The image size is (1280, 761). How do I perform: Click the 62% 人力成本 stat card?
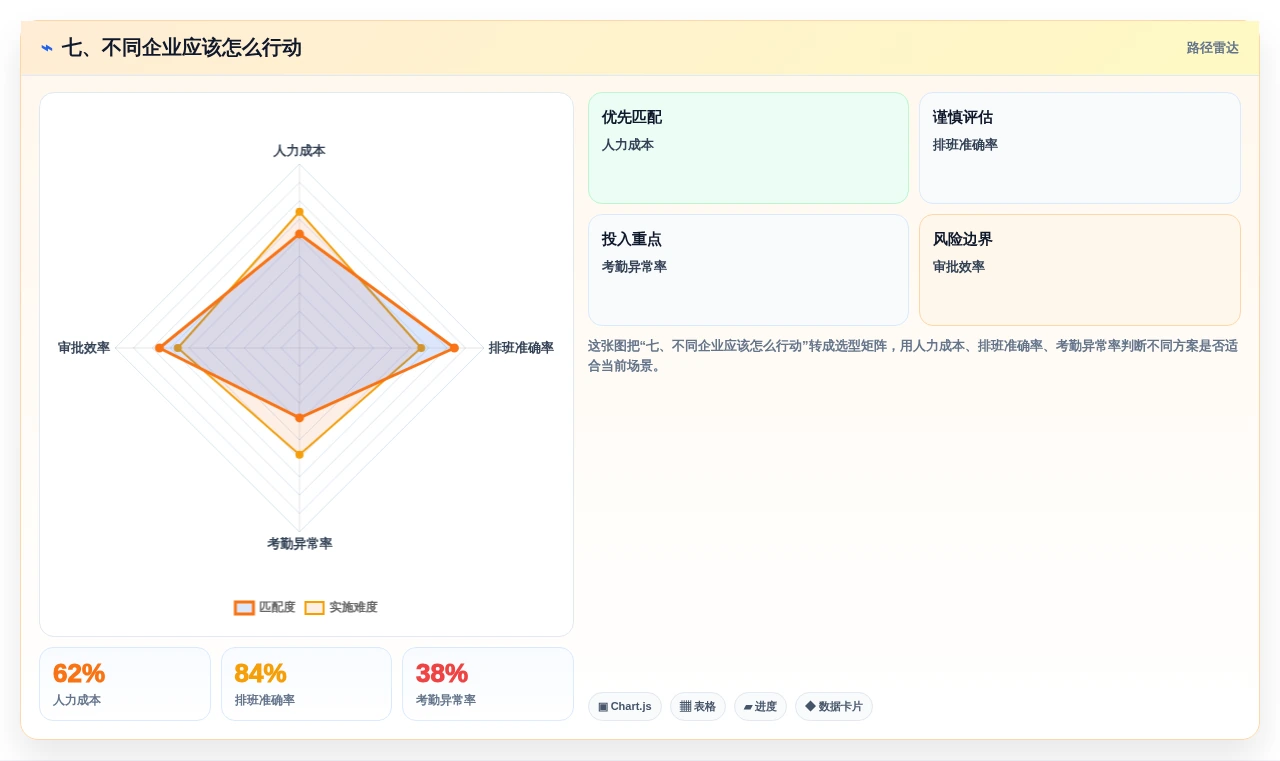pyautogui.click(x=125, y=684)
